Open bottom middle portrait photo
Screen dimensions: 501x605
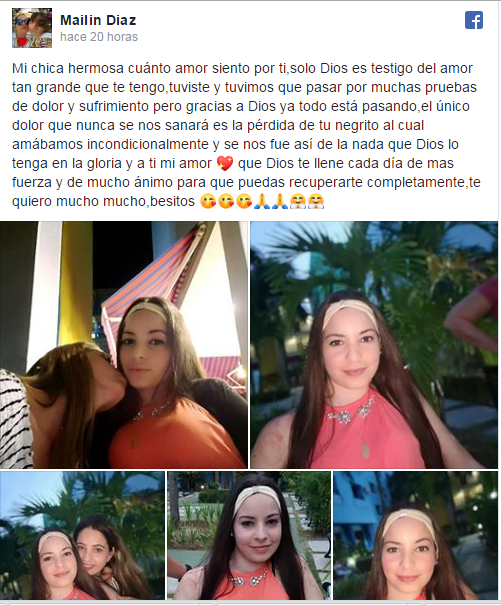coord(249,535)
